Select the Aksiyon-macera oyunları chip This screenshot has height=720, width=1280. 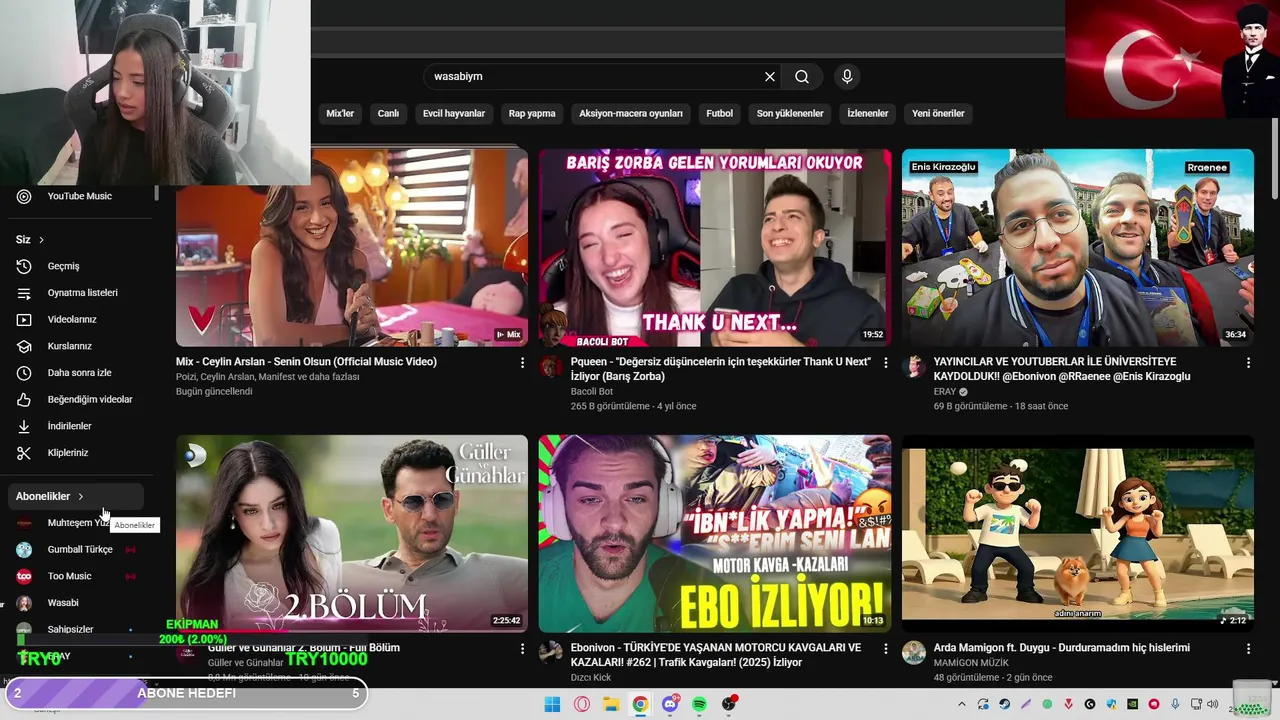point(631,114)
